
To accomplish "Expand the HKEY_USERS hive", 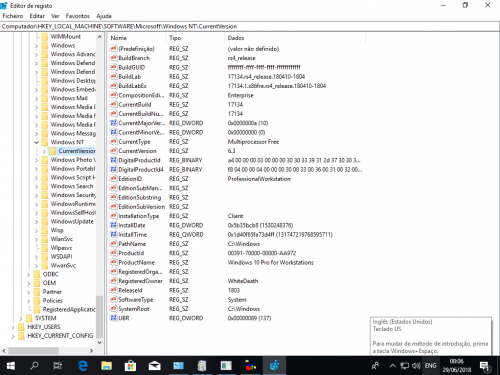I will (13, 327).
